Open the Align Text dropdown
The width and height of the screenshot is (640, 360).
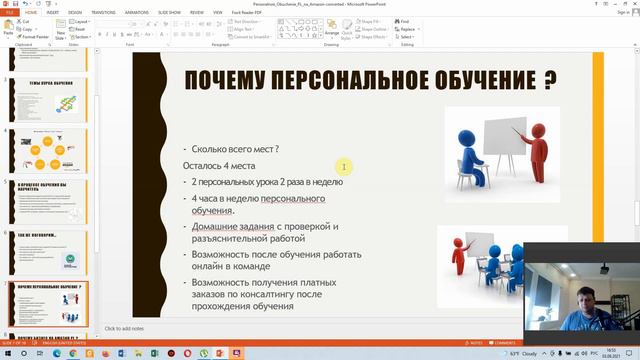[x=241, y=29]
